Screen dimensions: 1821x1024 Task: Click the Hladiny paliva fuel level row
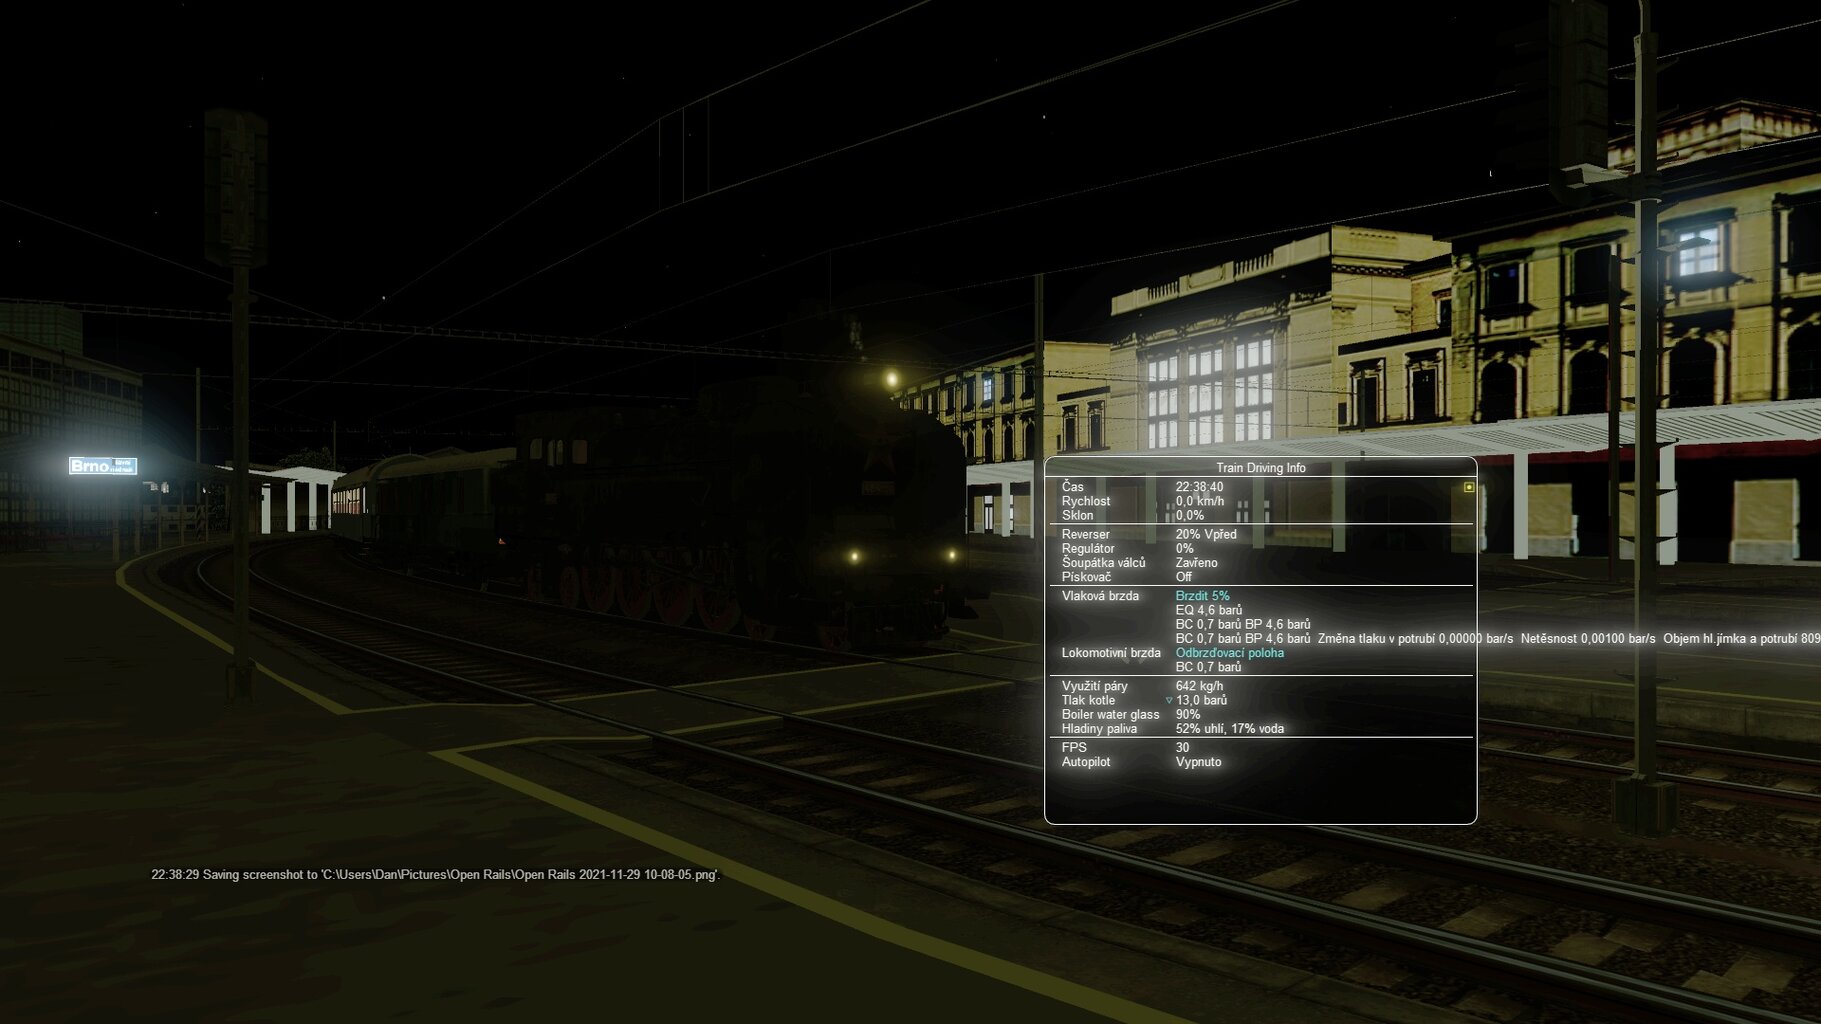[1229, 729]
